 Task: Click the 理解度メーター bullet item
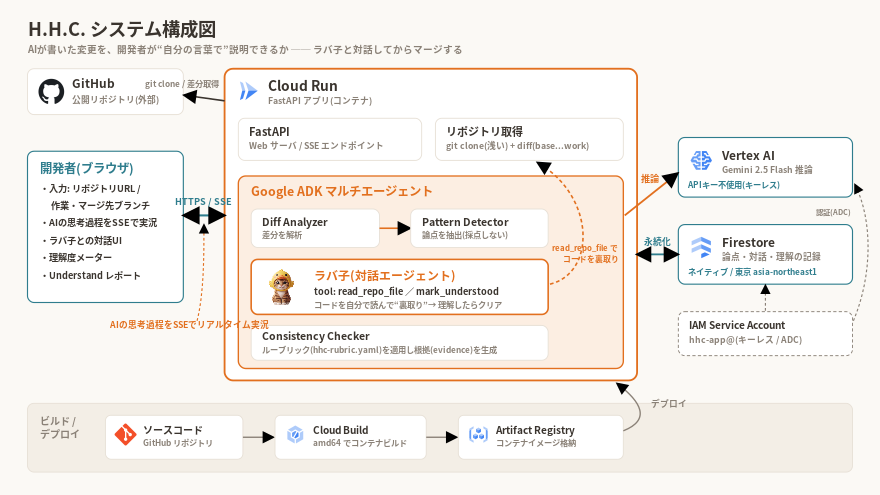77,258
